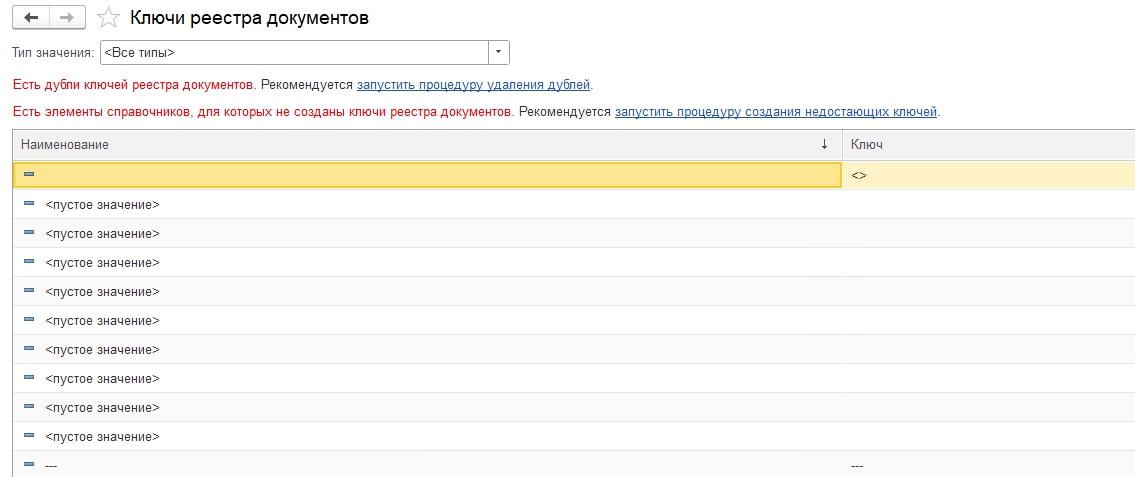Select the fifth <пустое значение> row text
1135x477 pixels.
coord(102,321)
